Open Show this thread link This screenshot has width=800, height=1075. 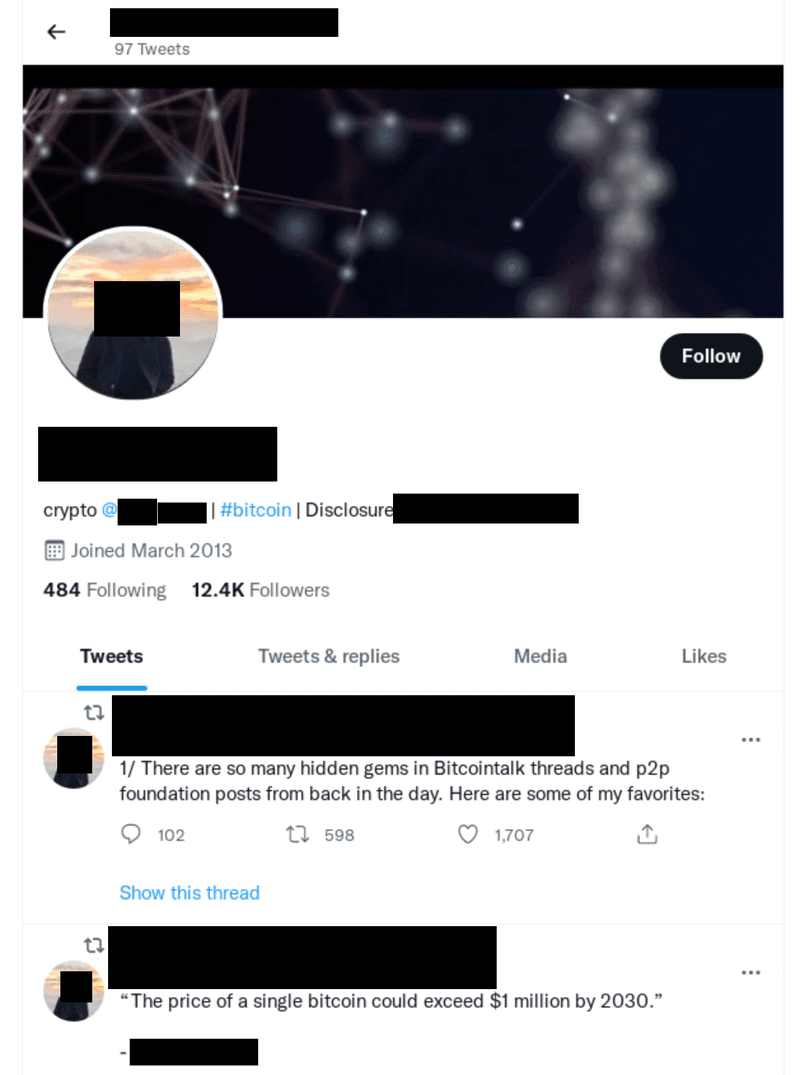pyautogui.click(x=189, y=893)
